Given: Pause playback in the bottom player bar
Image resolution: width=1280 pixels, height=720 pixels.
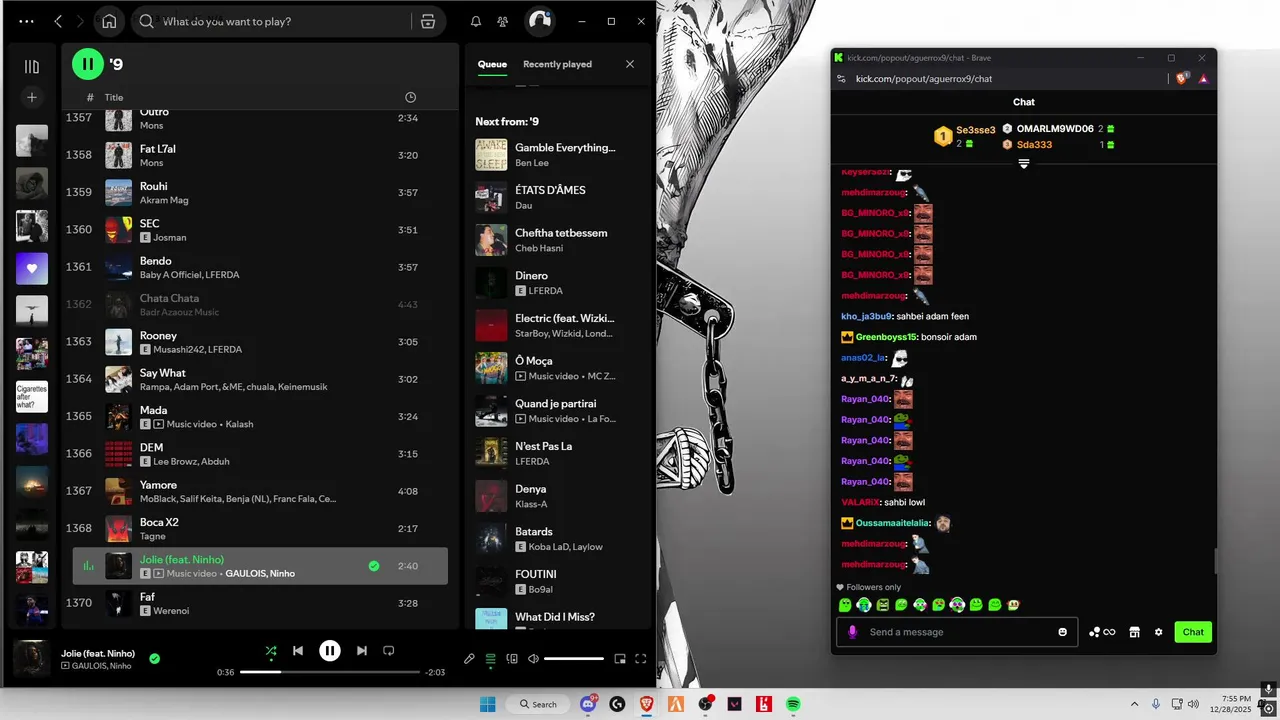Looking at the screenshot, I should tap(330, 651).
